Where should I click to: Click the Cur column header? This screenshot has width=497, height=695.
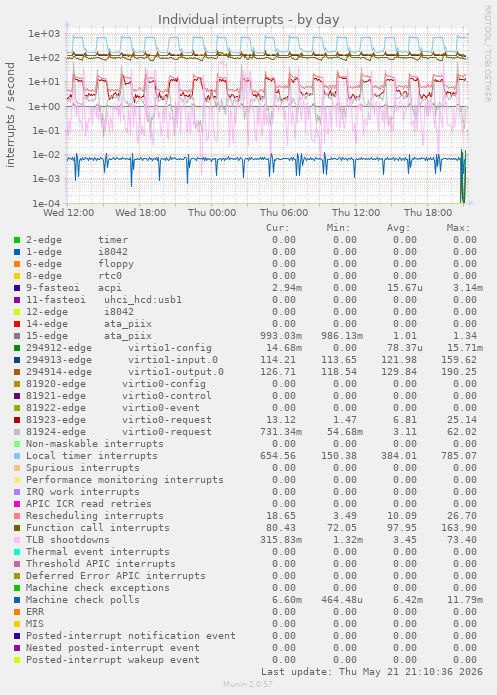tap(278, 228)
